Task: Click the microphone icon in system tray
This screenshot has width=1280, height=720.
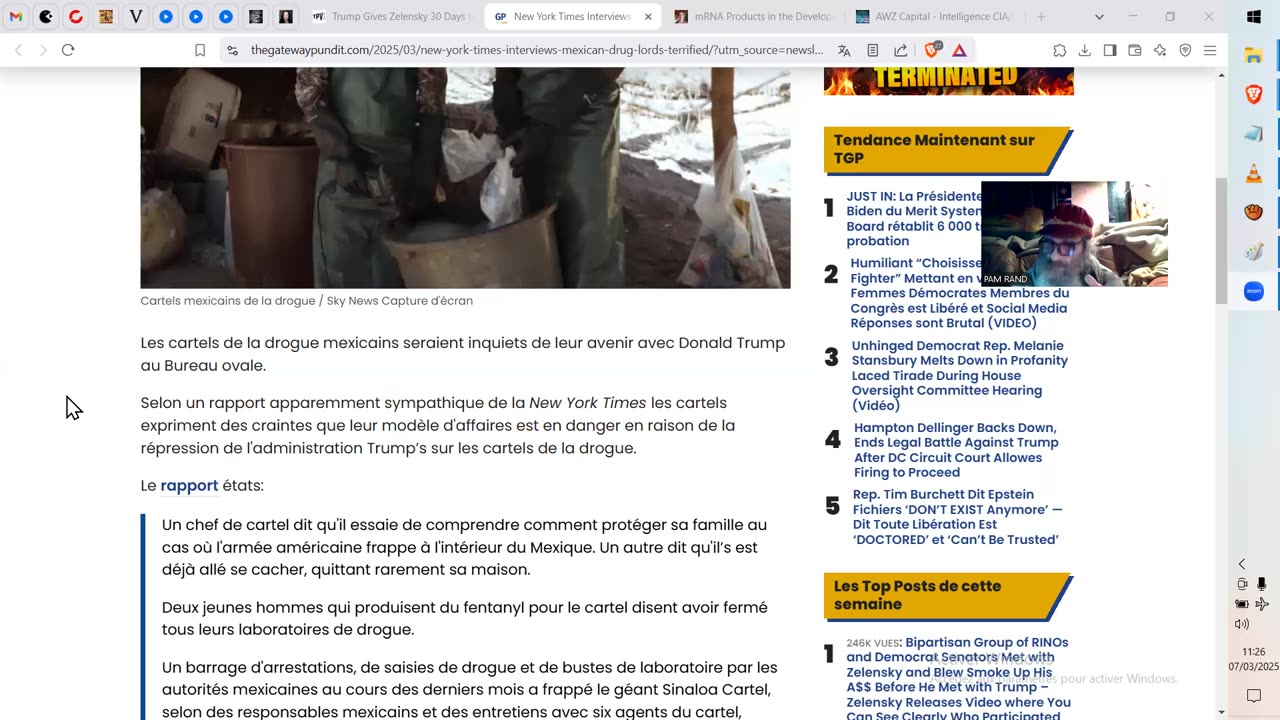Action: pos(1262,584)
